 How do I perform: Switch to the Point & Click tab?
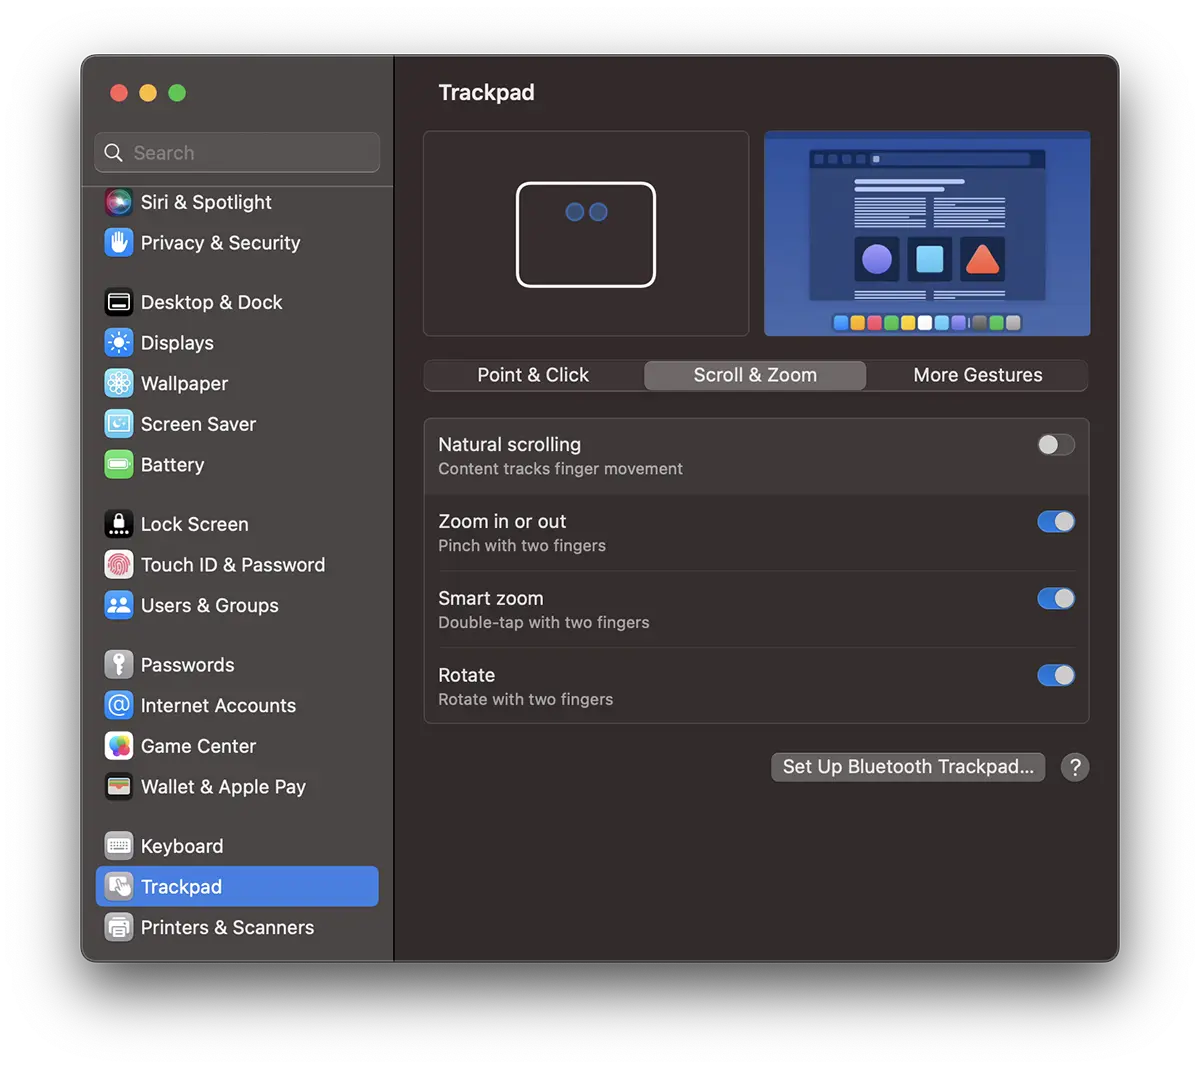click(533, 375)
